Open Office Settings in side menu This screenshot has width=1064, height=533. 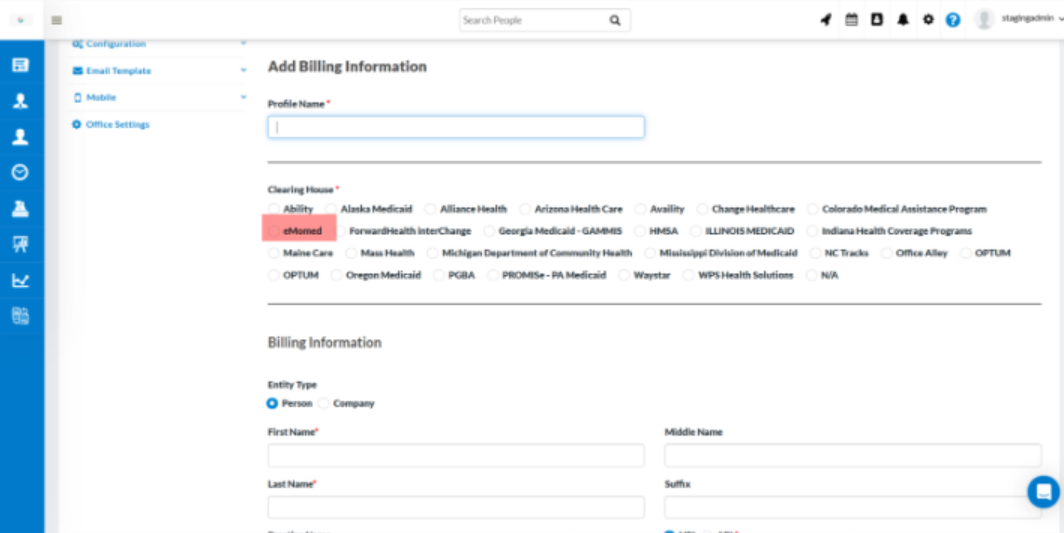117,125
